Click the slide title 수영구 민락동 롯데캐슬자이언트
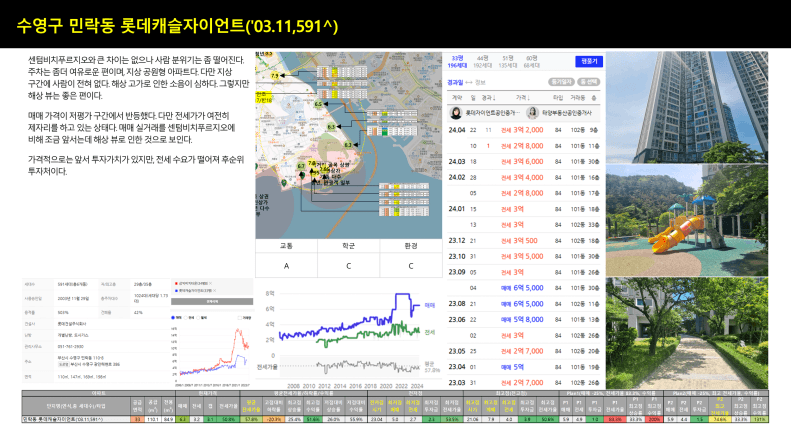The image size is (791, 445). tap(177, 25)
